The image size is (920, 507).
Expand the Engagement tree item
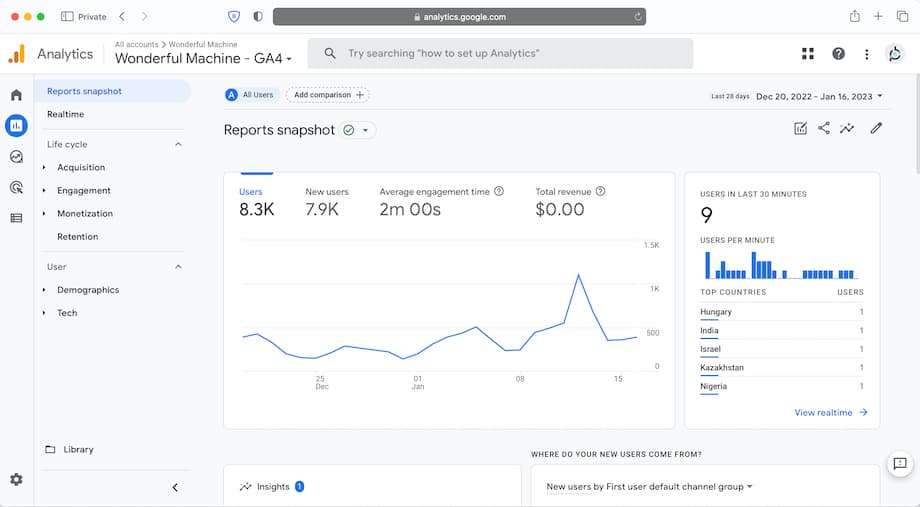tap(44, 191)
